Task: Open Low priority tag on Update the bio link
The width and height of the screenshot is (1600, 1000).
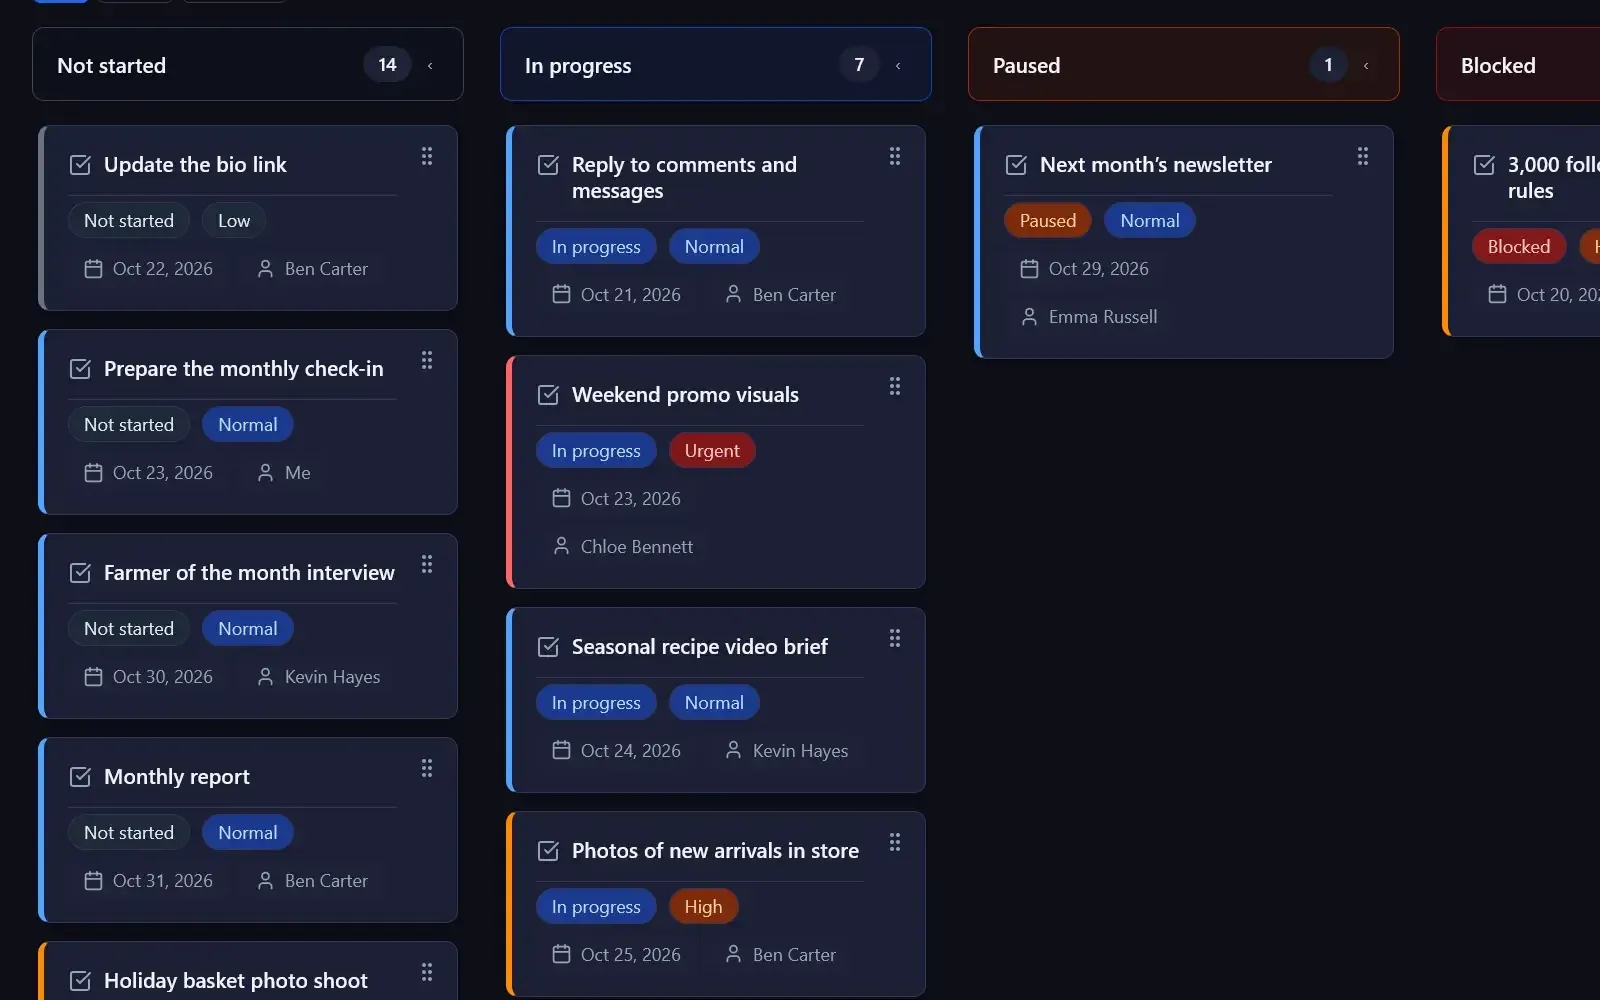Action: [x=234, y=221]
